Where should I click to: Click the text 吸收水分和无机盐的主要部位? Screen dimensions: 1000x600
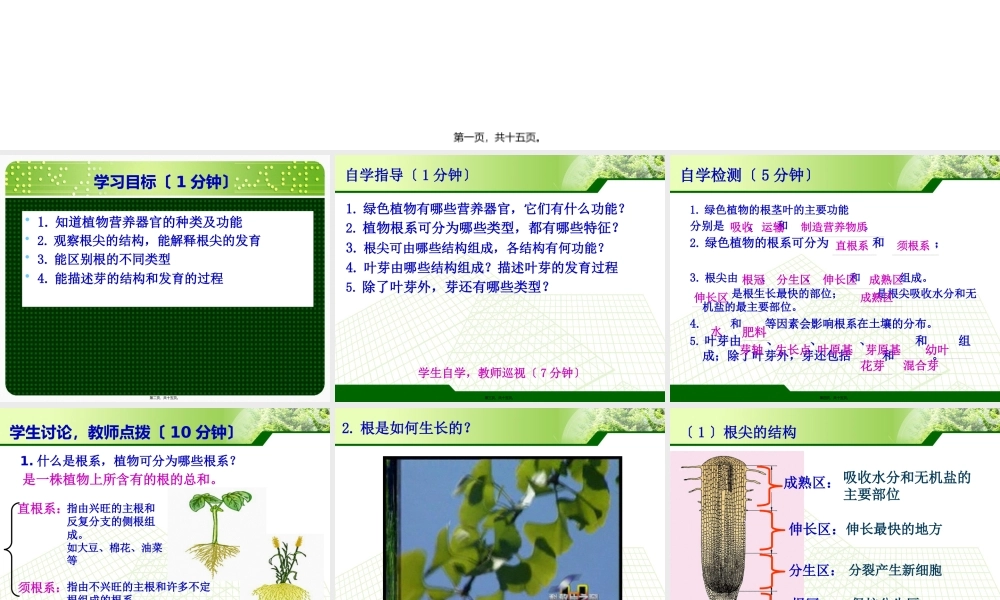tap(907, 485)
